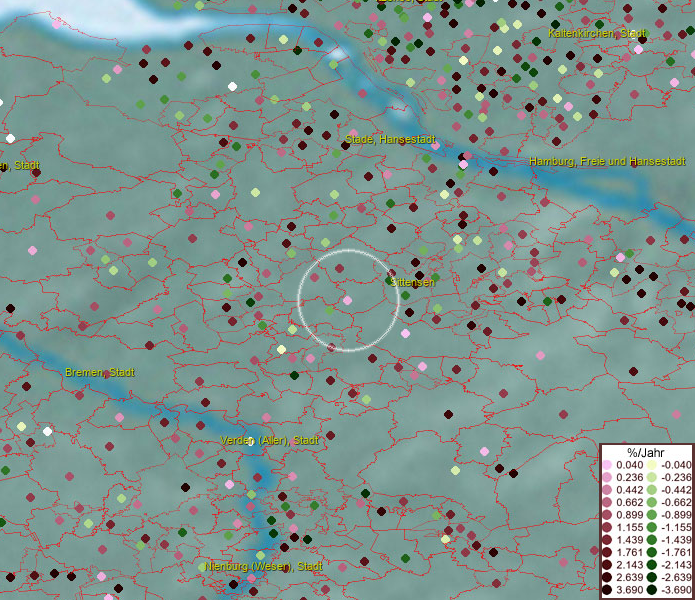Click the Kaltenkirchen, Stadt label

click(597, 33)
